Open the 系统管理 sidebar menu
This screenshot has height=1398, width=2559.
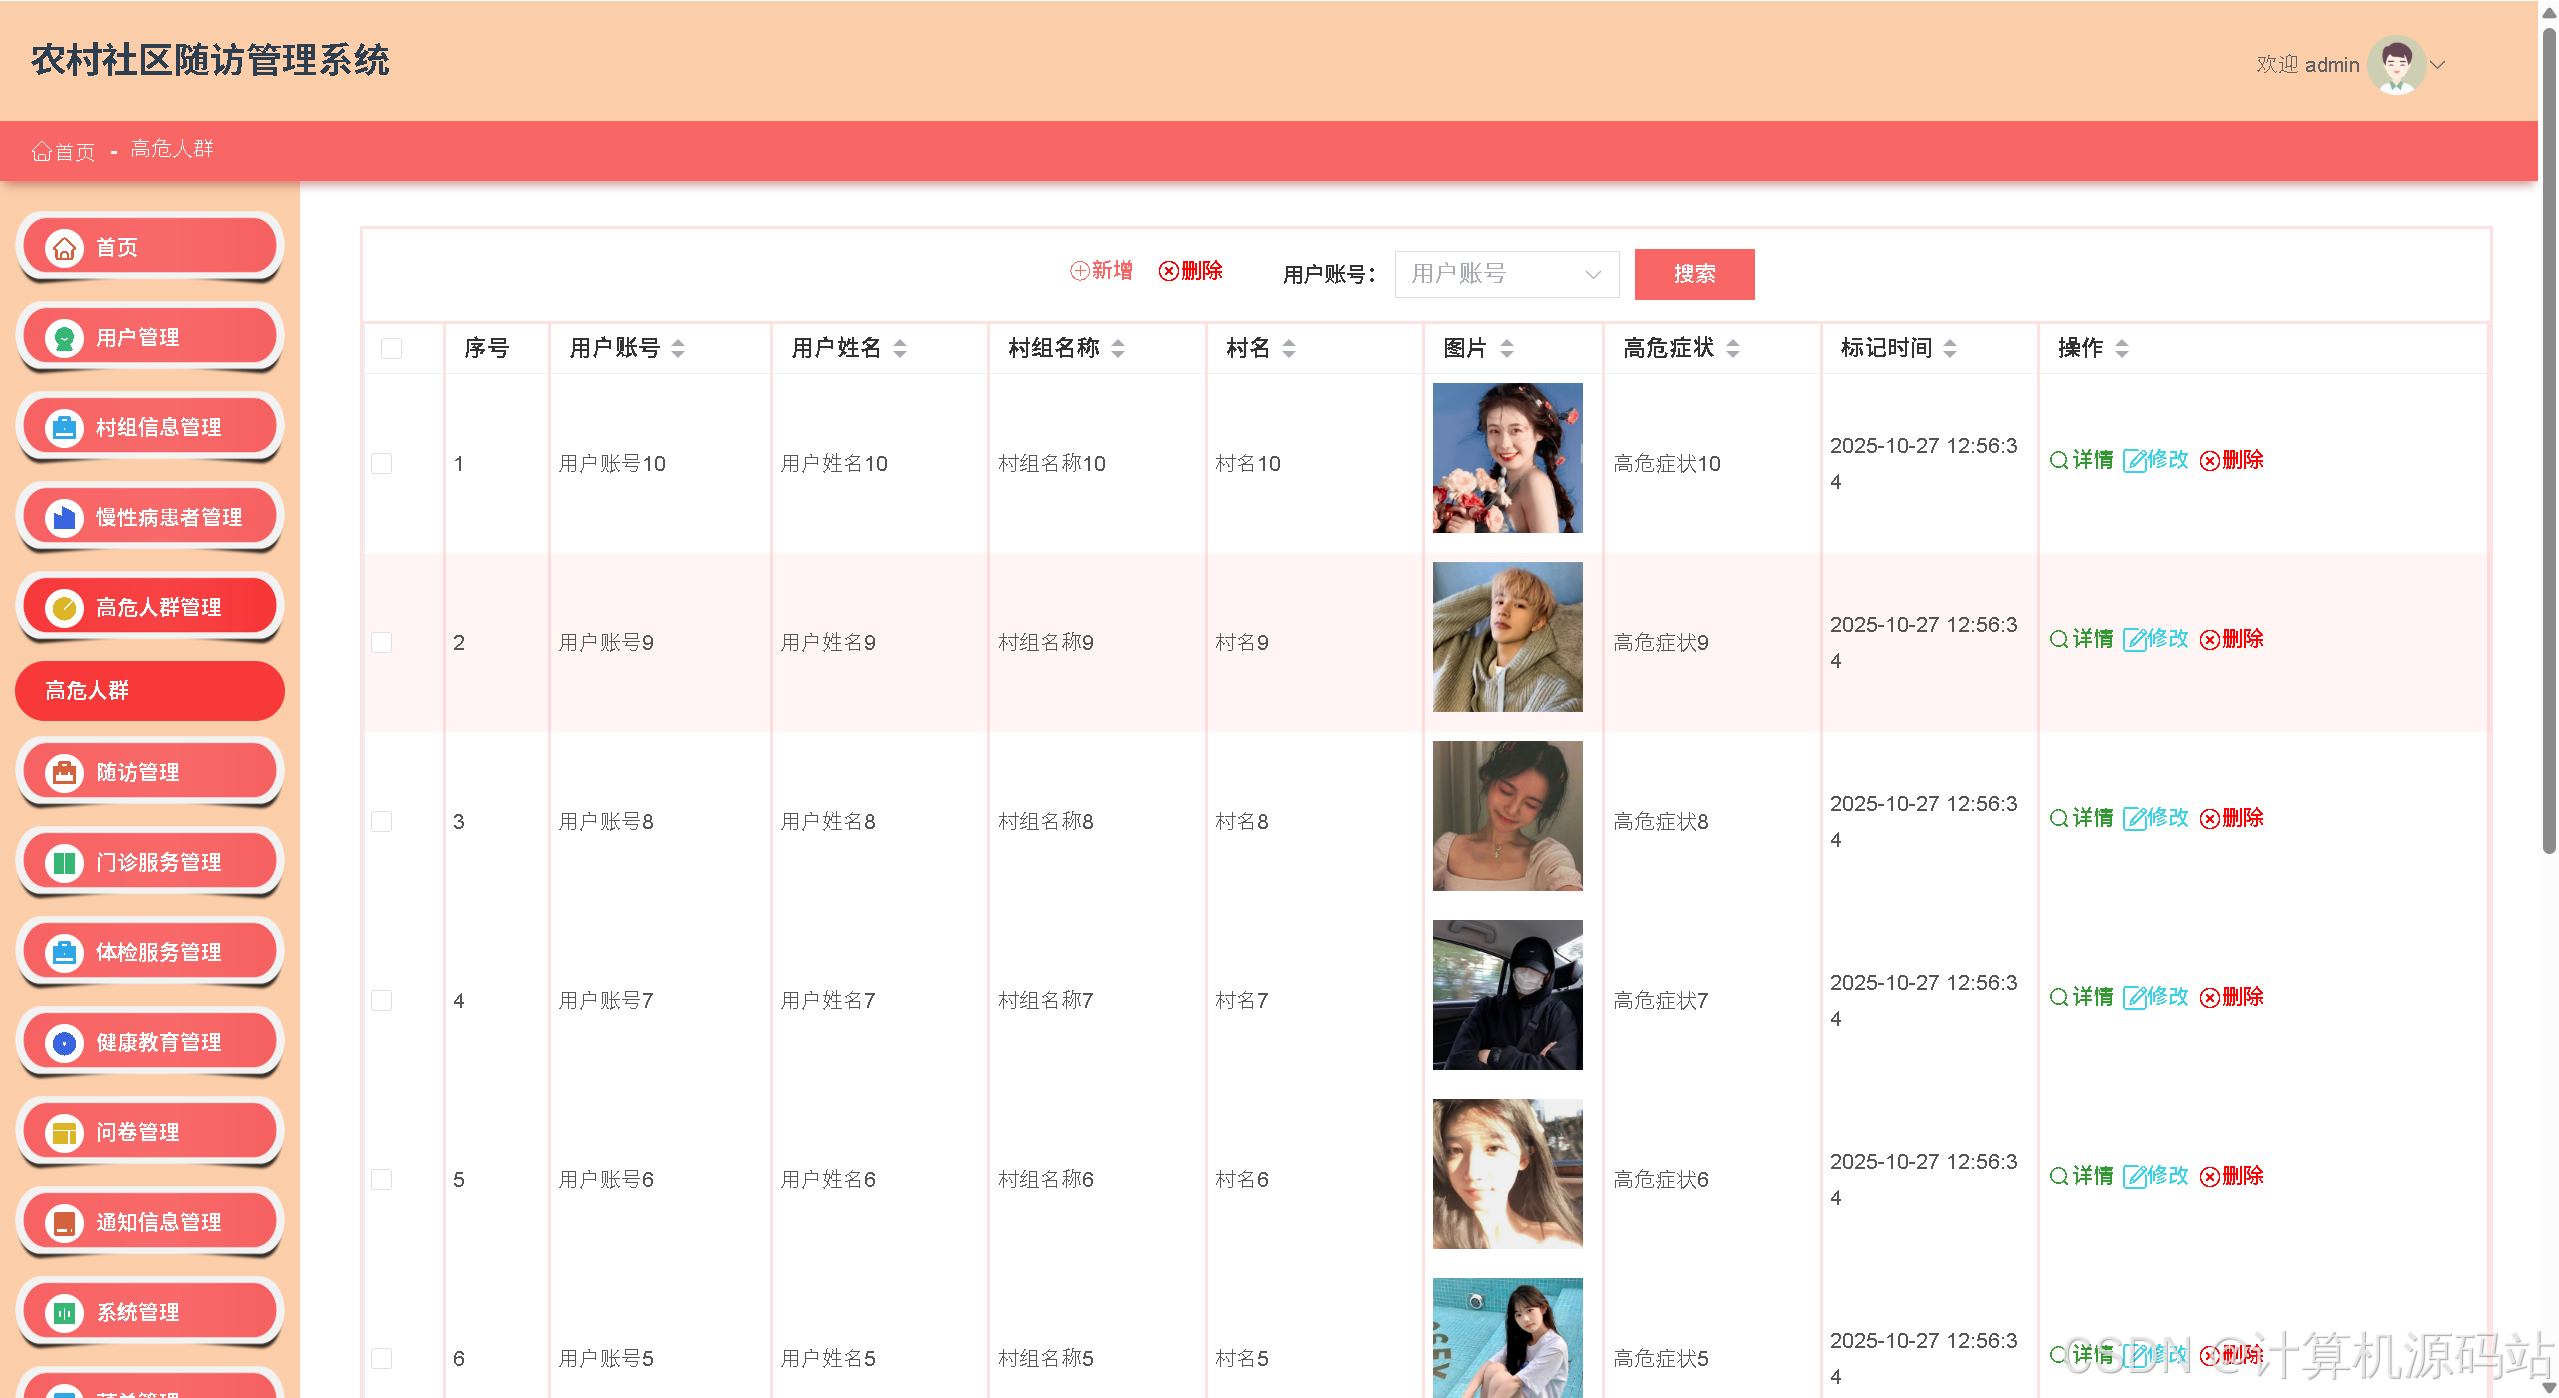[x=150, y=1313]
